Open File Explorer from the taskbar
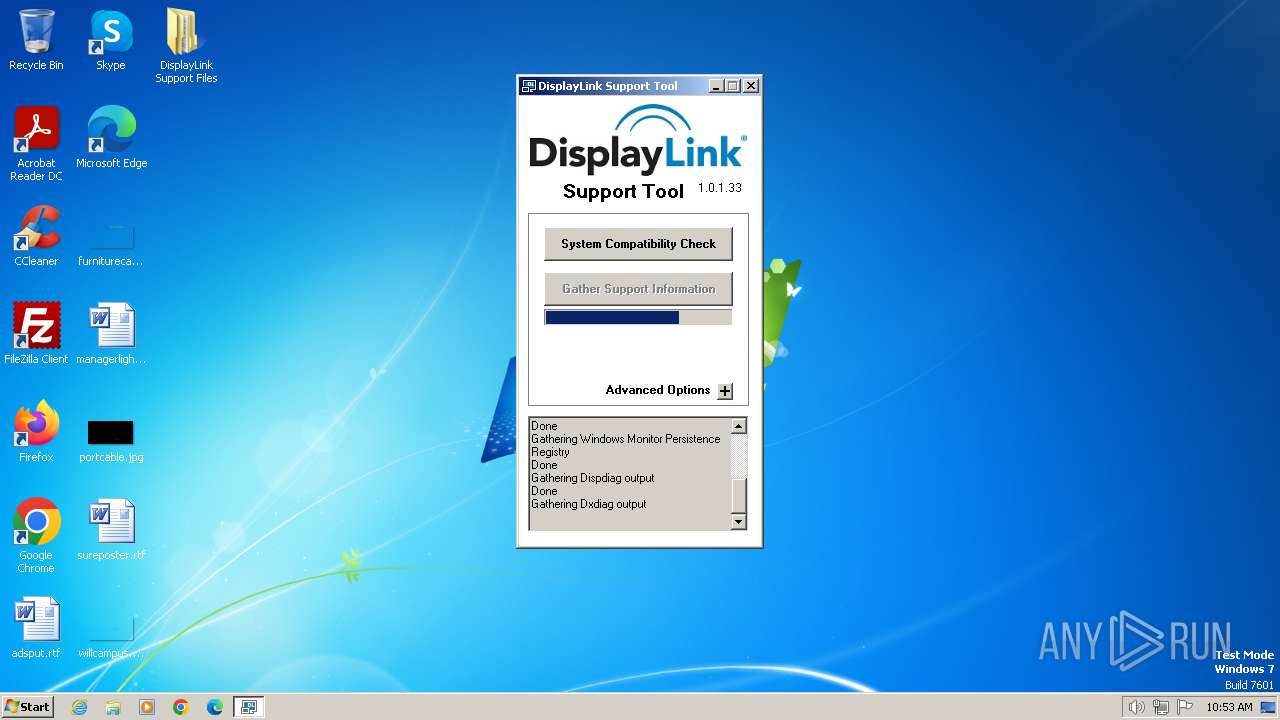This screenshot has width=1280, height=720. [113, 707]
